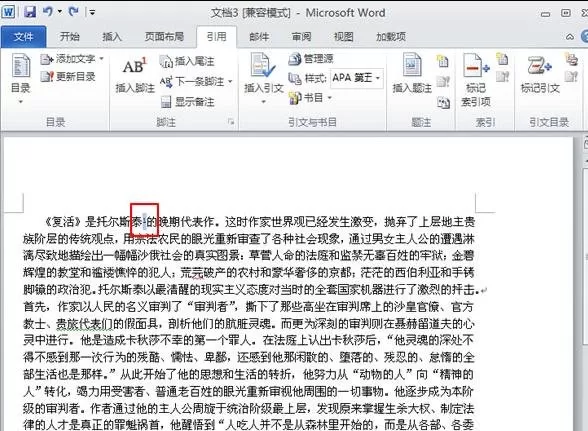Click the word '荒芜' with red underline
Screen dimensions: 588x431
click(192, 273)
